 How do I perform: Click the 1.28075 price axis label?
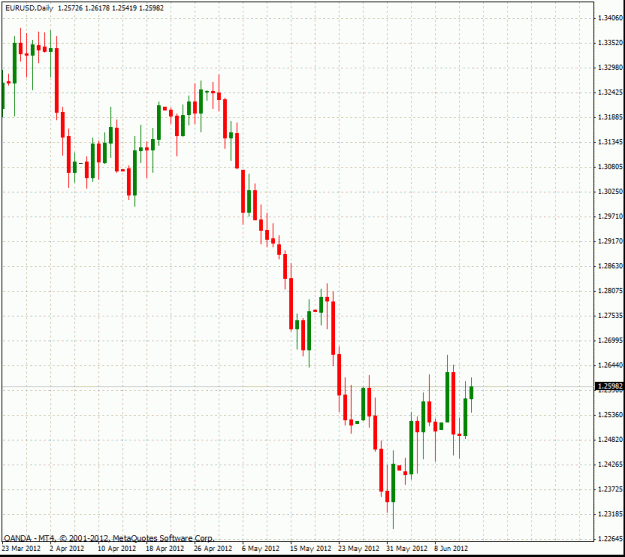click(610, 291)
